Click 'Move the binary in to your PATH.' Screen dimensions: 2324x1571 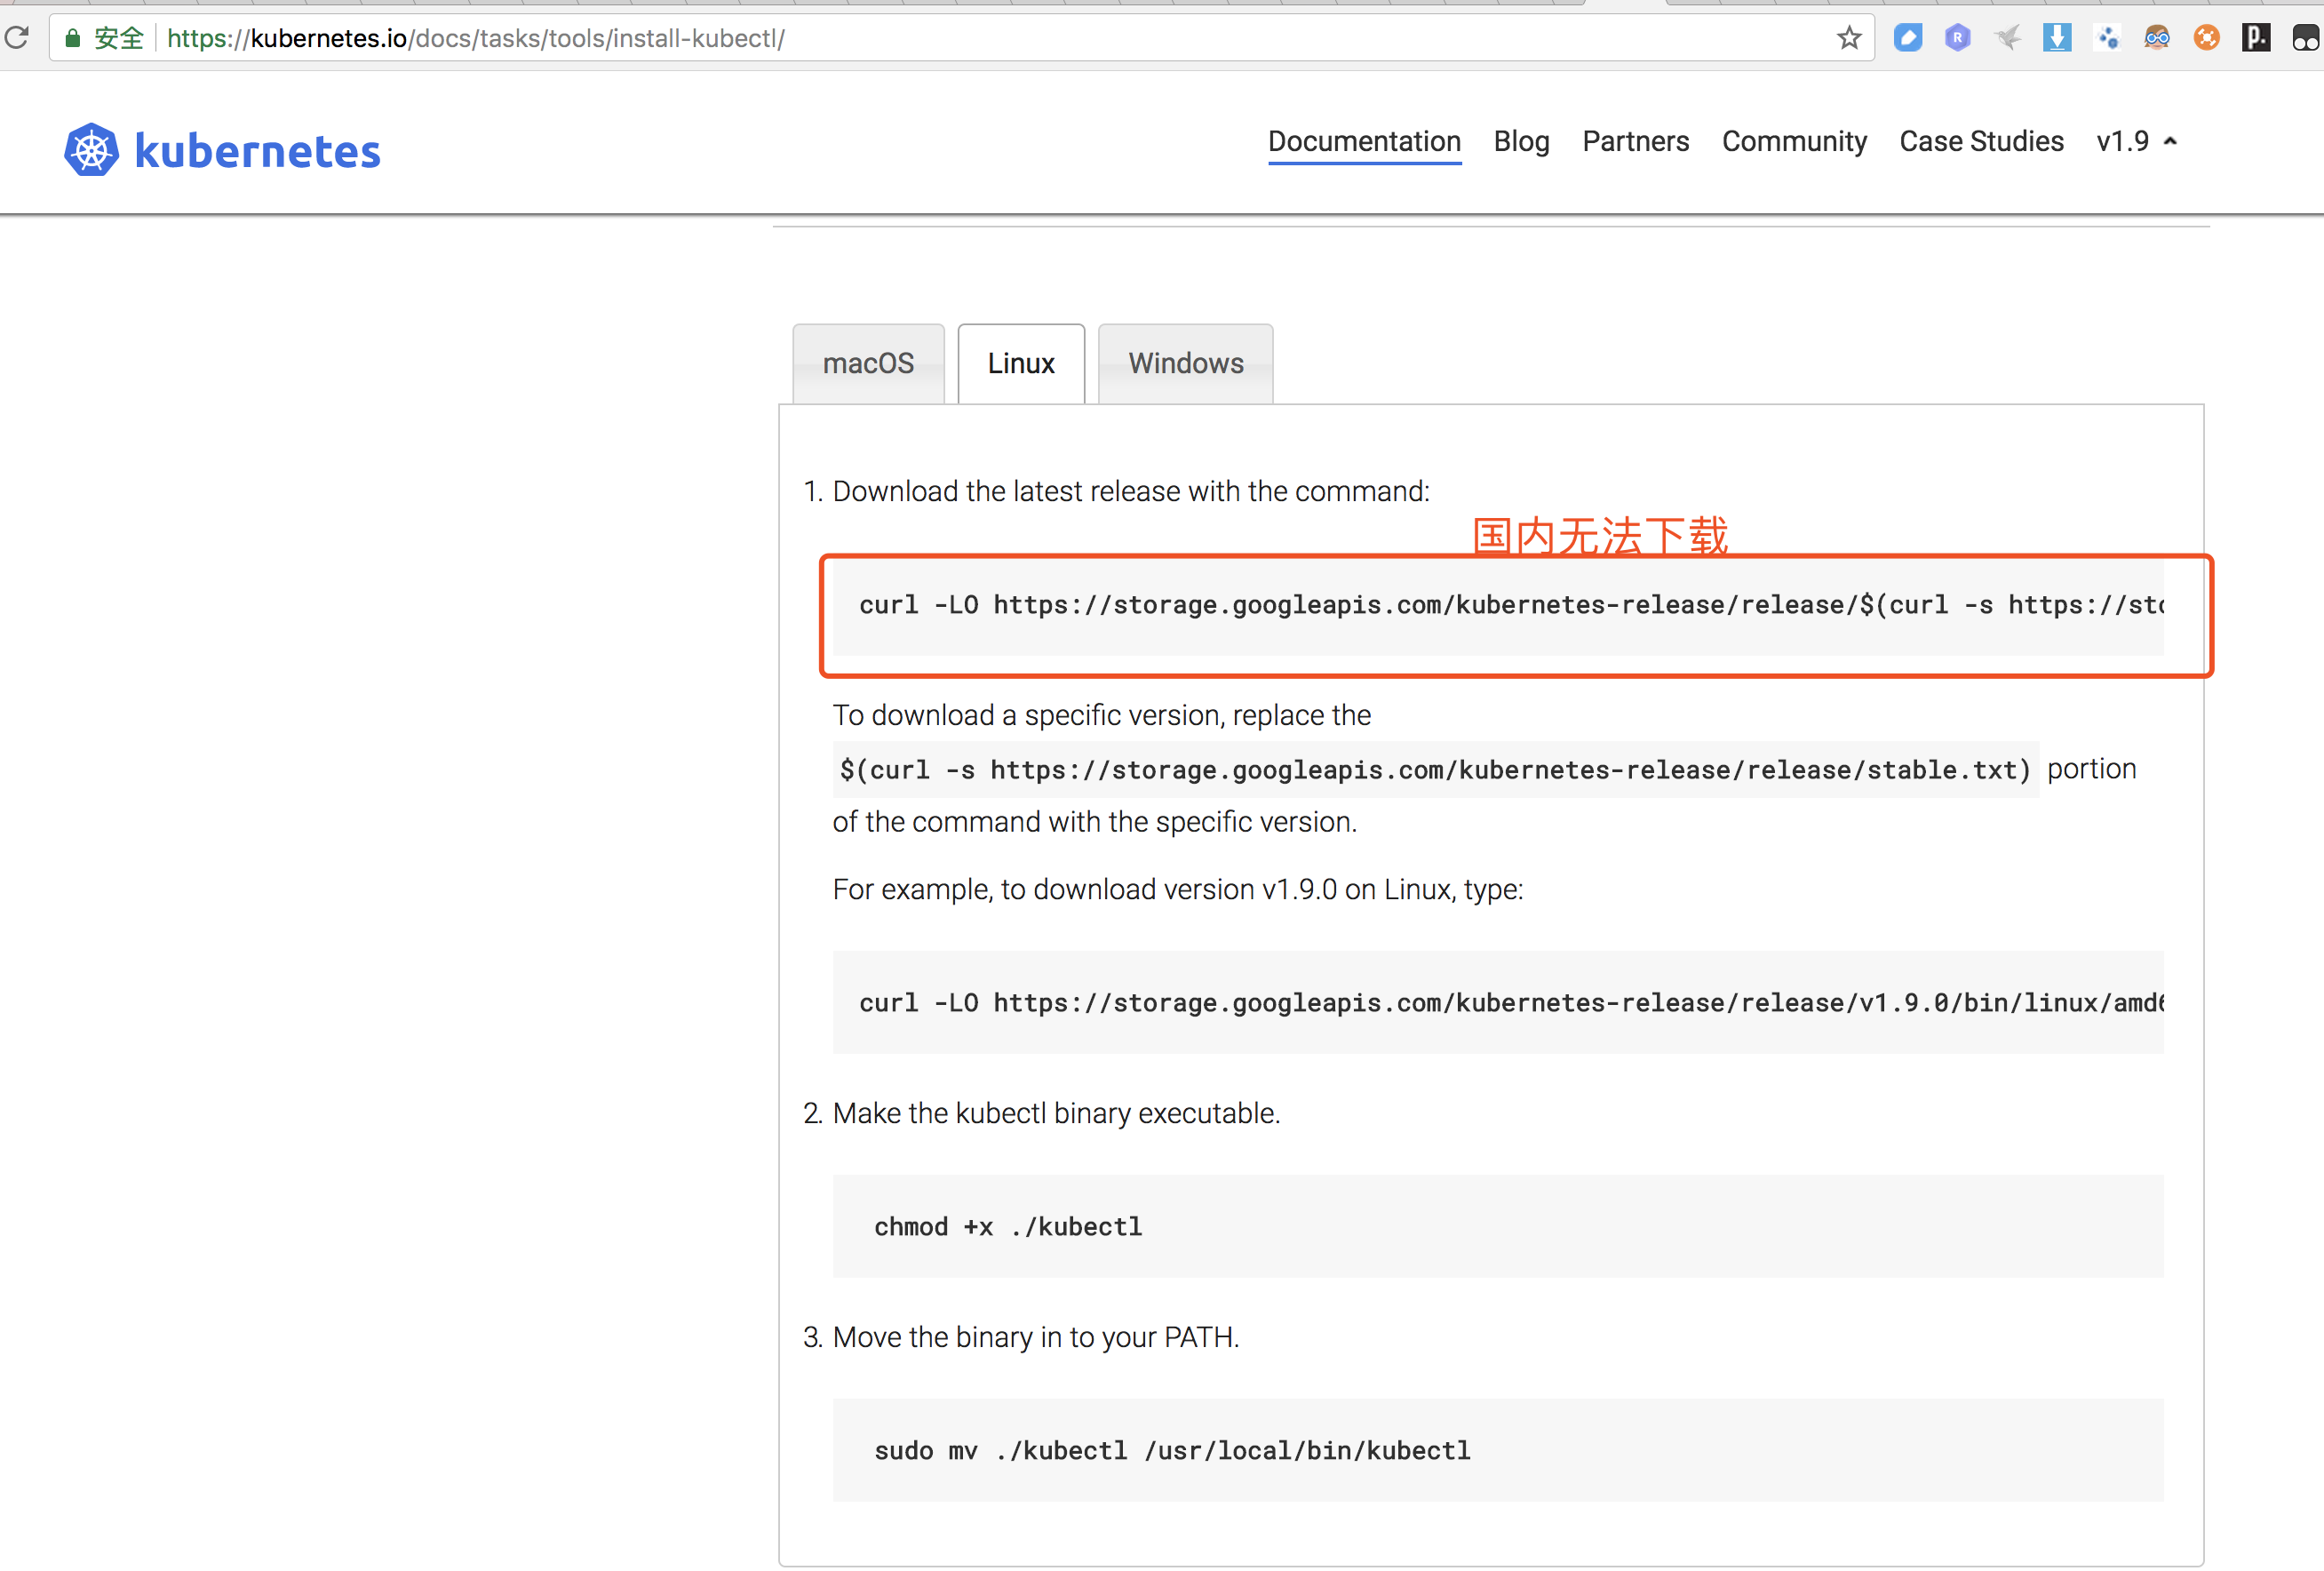[1035, 1337]
